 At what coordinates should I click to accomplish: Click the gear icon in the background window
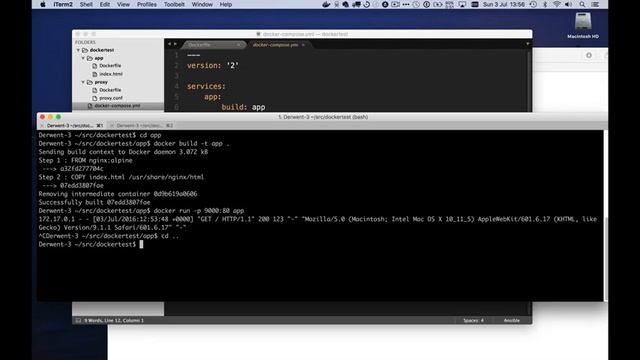tap(589, 55)
